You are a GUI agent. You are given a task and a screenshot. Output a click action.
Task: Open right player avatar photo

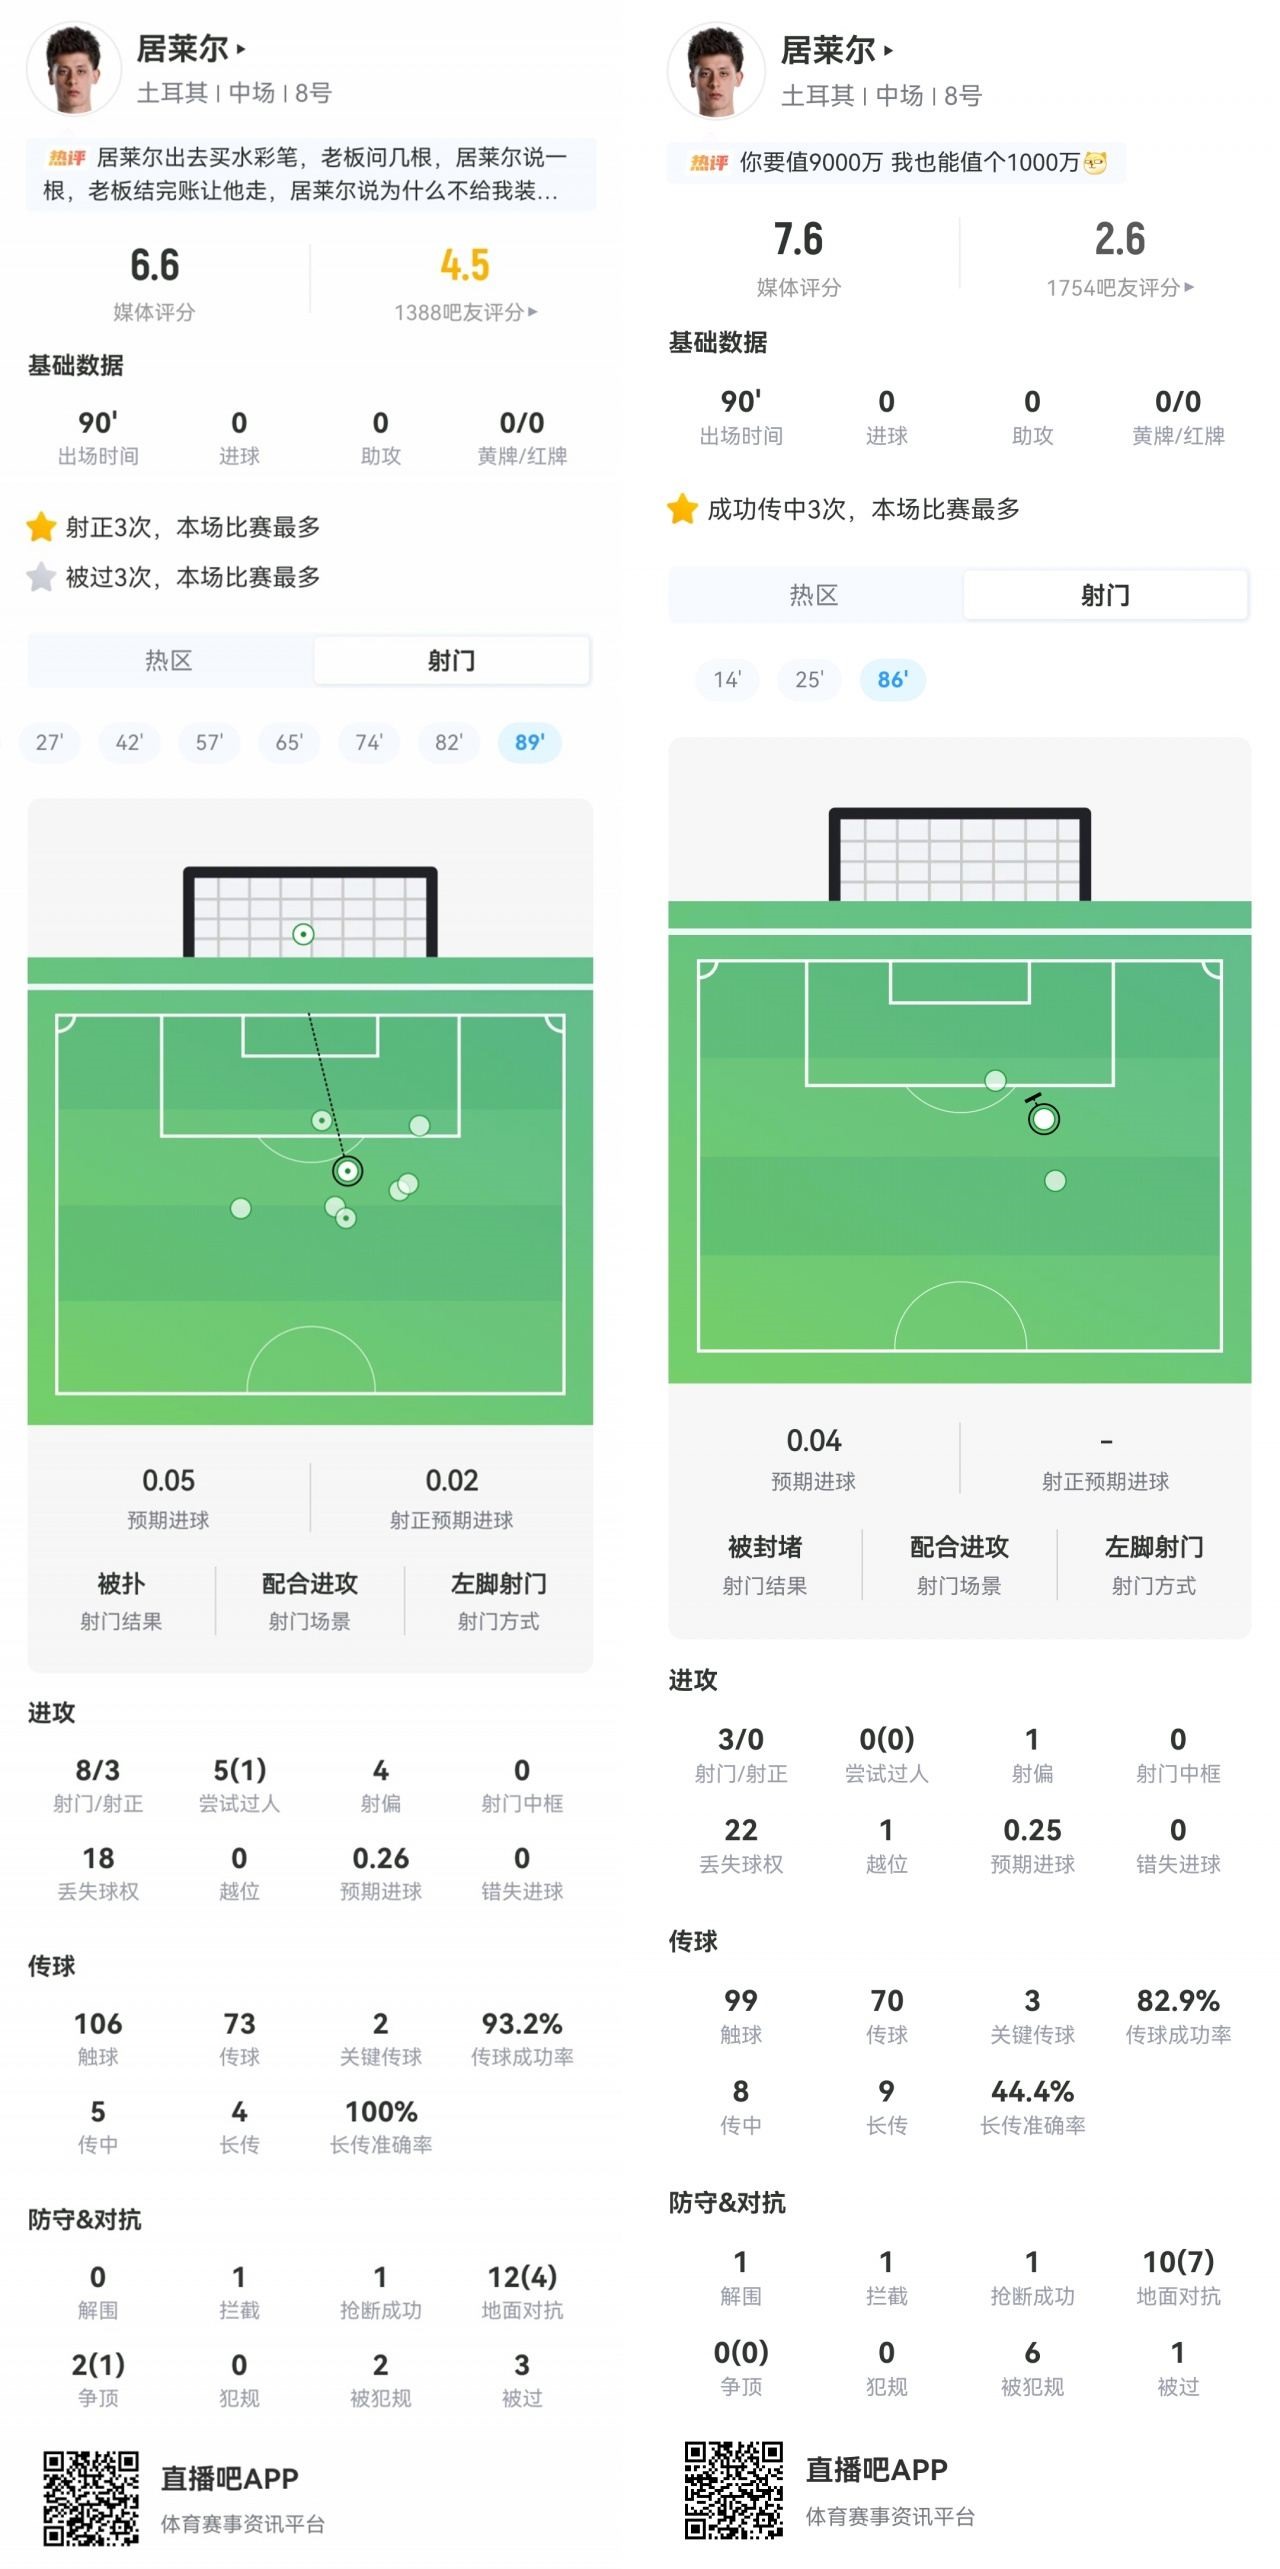[x=715, y=72]
